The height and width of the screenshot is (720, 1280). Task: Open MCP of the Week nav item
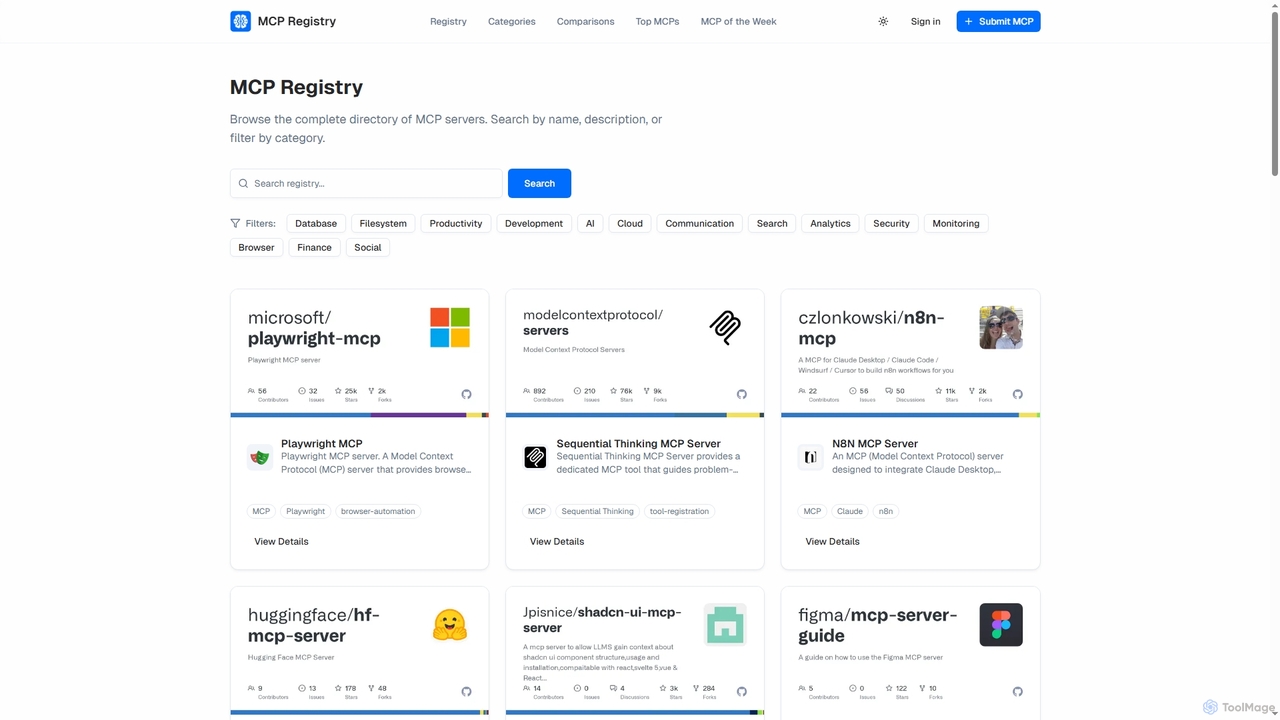click(x=738, y=21)
